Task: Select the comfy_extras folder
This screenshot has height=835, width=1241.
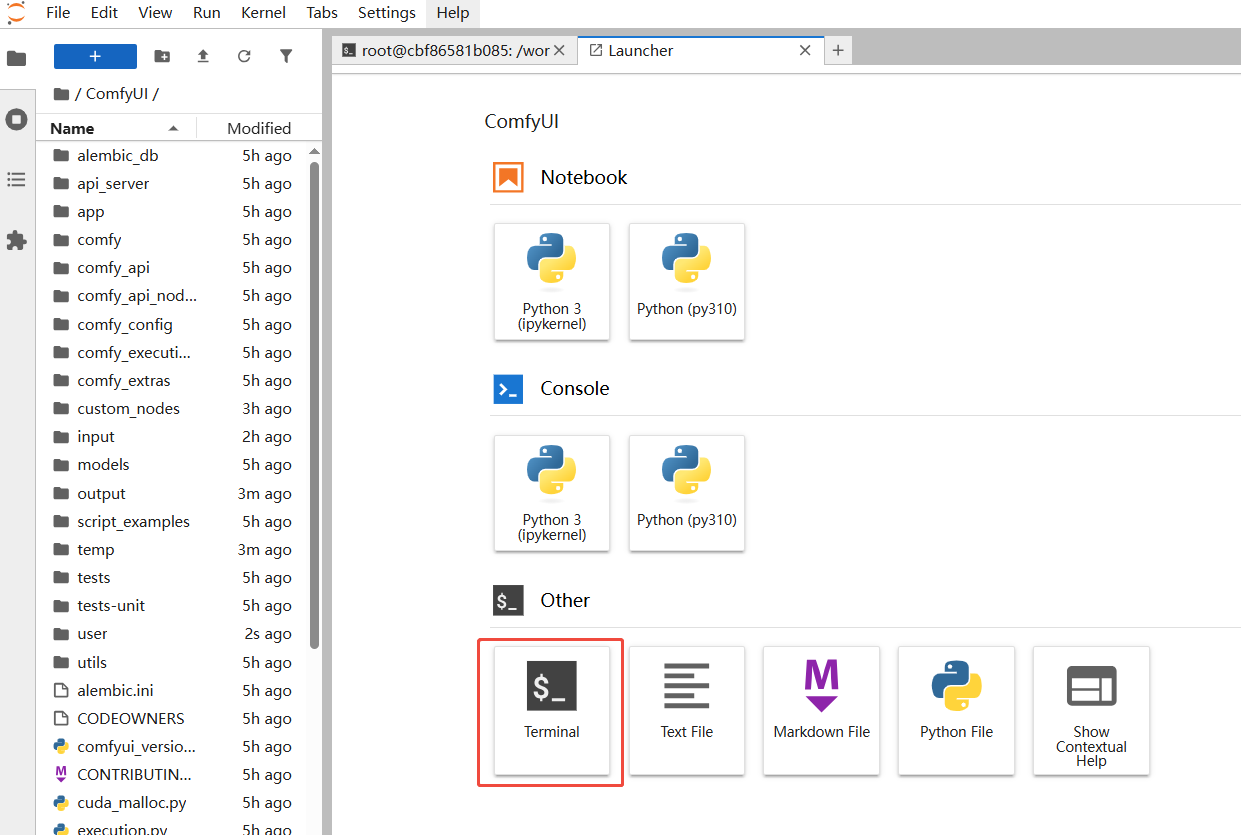Action: (x=172, y=381)
